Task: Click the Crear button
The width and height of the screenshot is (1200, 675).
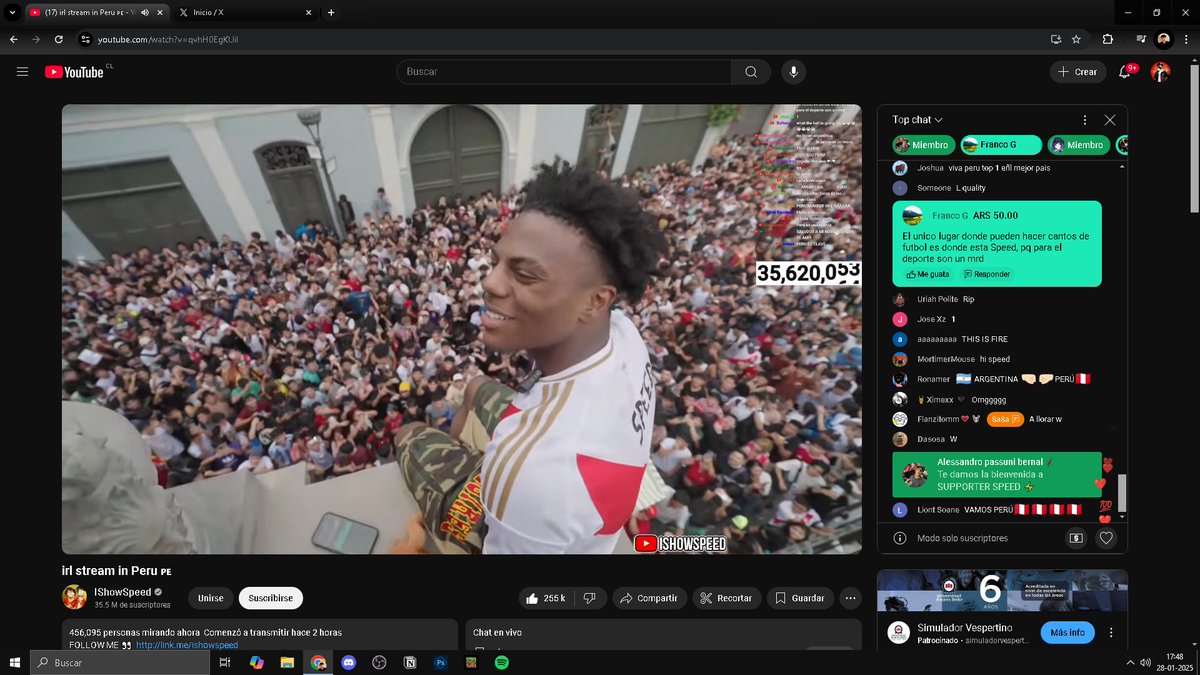Action: pyautogui.click(x=1078, y=72)
